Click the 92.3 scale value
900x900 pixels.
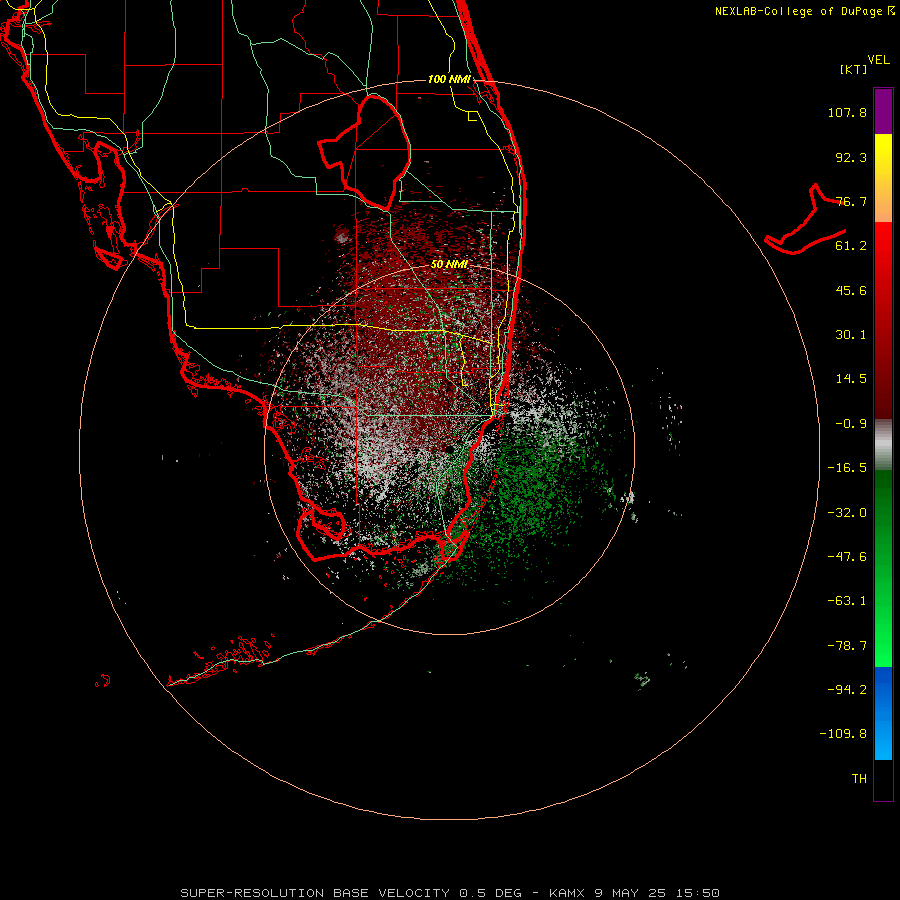pos(851,157)
